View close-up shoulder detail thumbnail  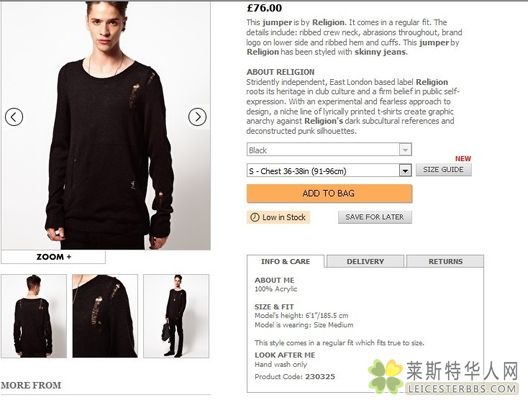coord(105,316)
